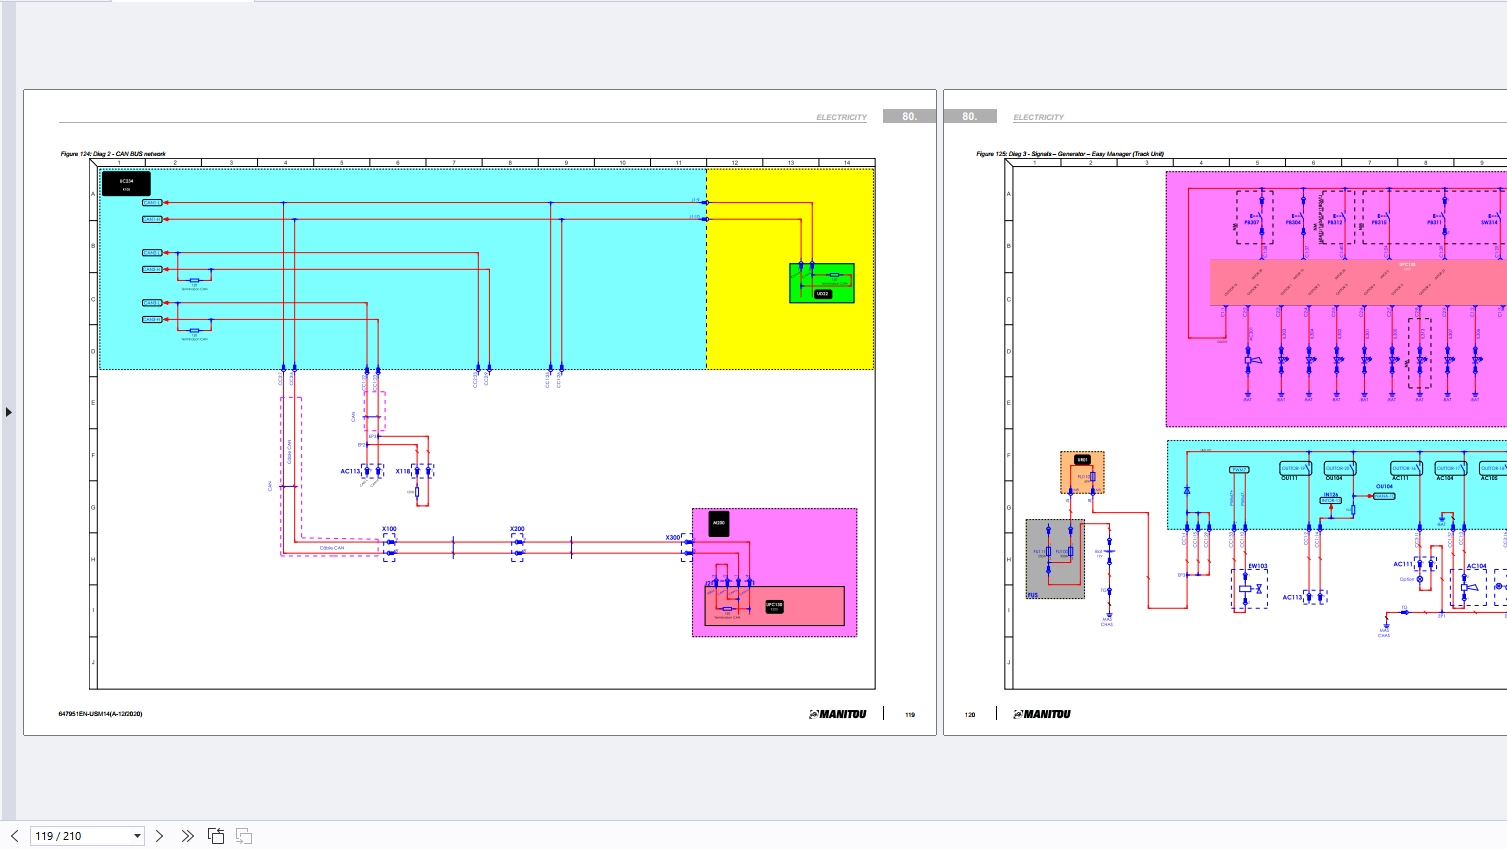
Task: Click the grey 80. tab on right page
Action: pos(969,116)
